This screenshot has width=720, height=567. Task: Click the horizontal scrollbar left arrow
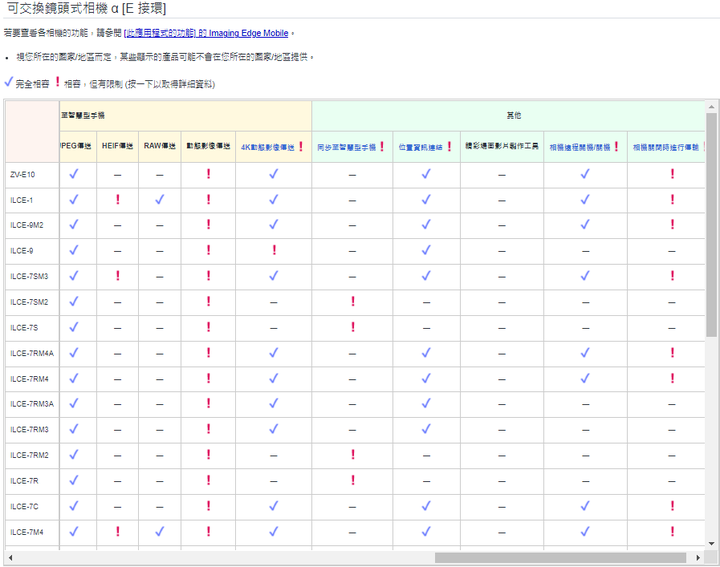(x=11, y=558)
